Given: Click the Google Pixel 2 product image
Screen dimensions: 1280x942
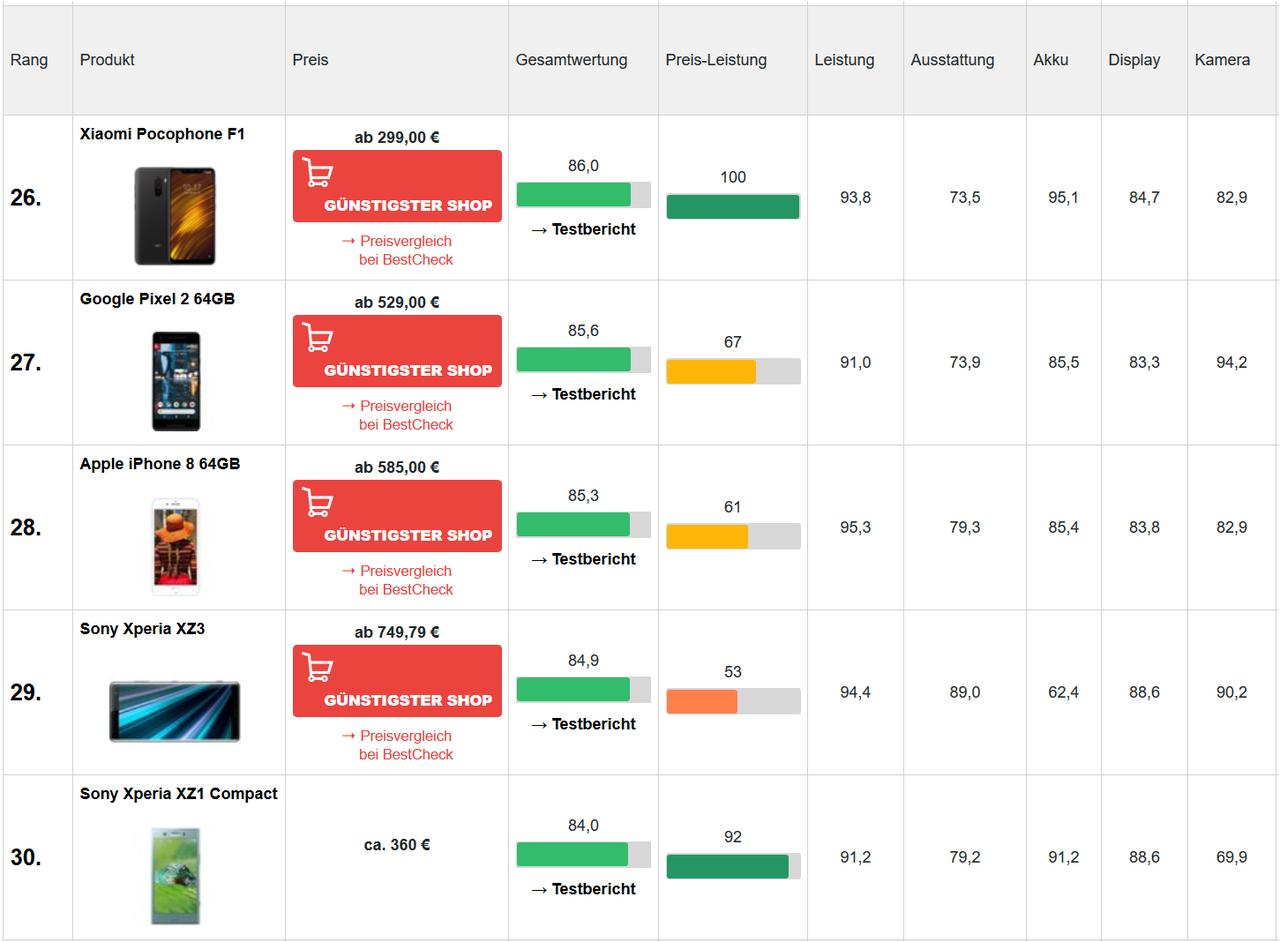Looking at the screenshot, I should 176,381.
